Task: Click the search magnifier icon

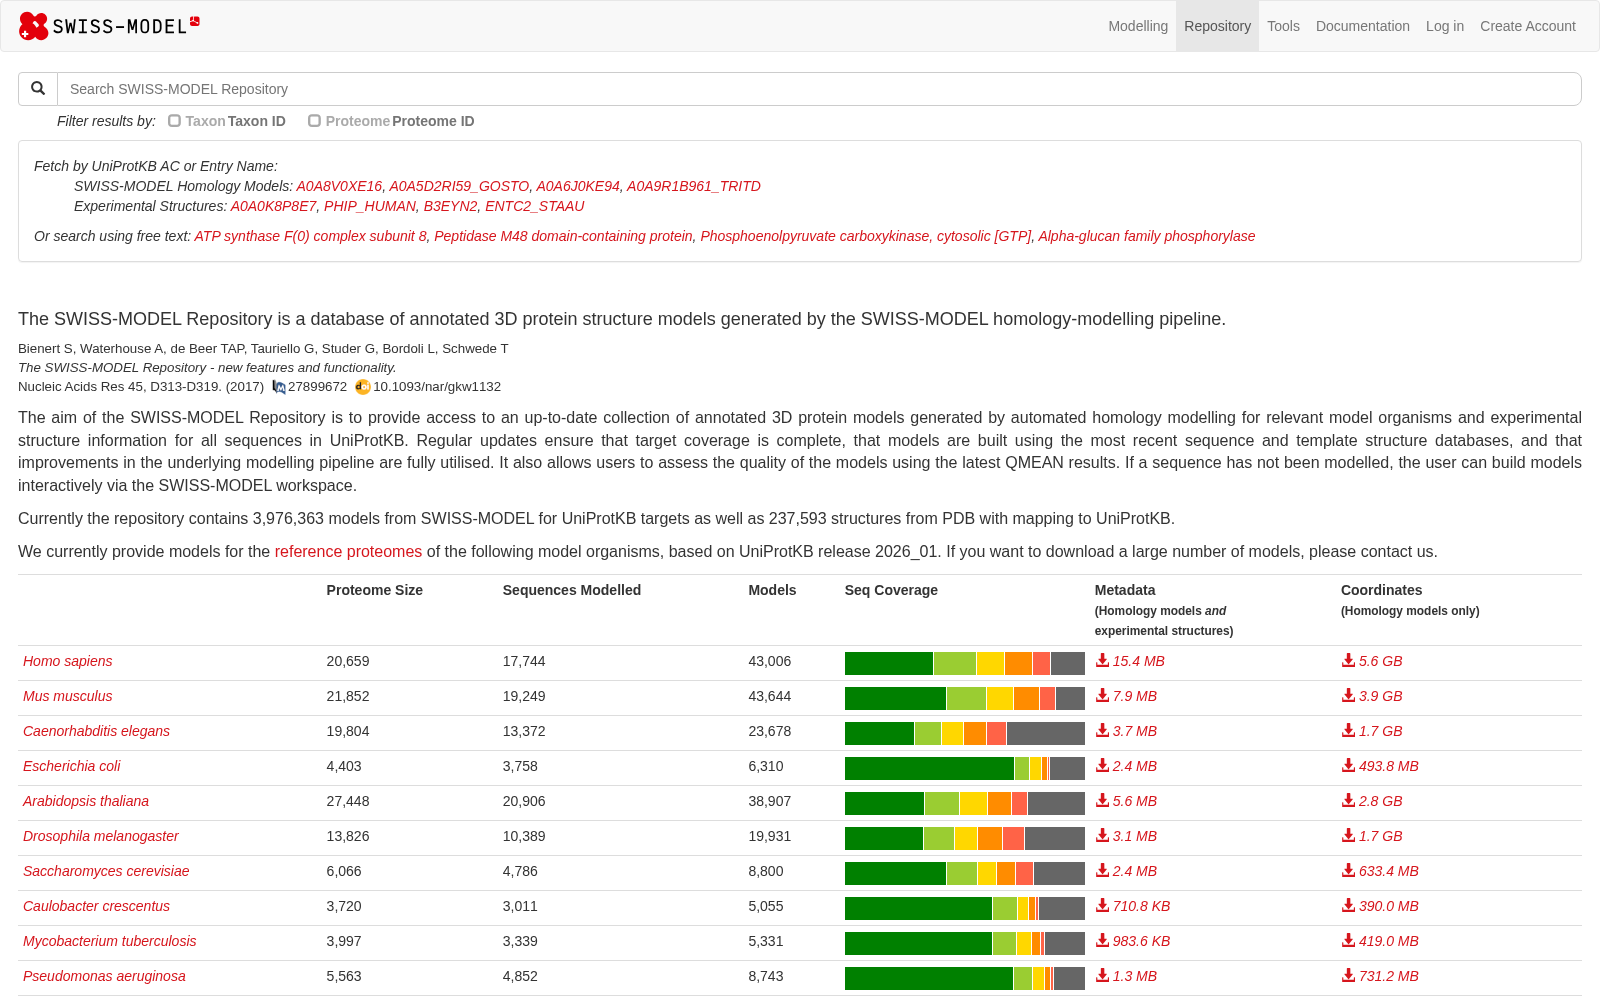Action: (x=38, y=88)
